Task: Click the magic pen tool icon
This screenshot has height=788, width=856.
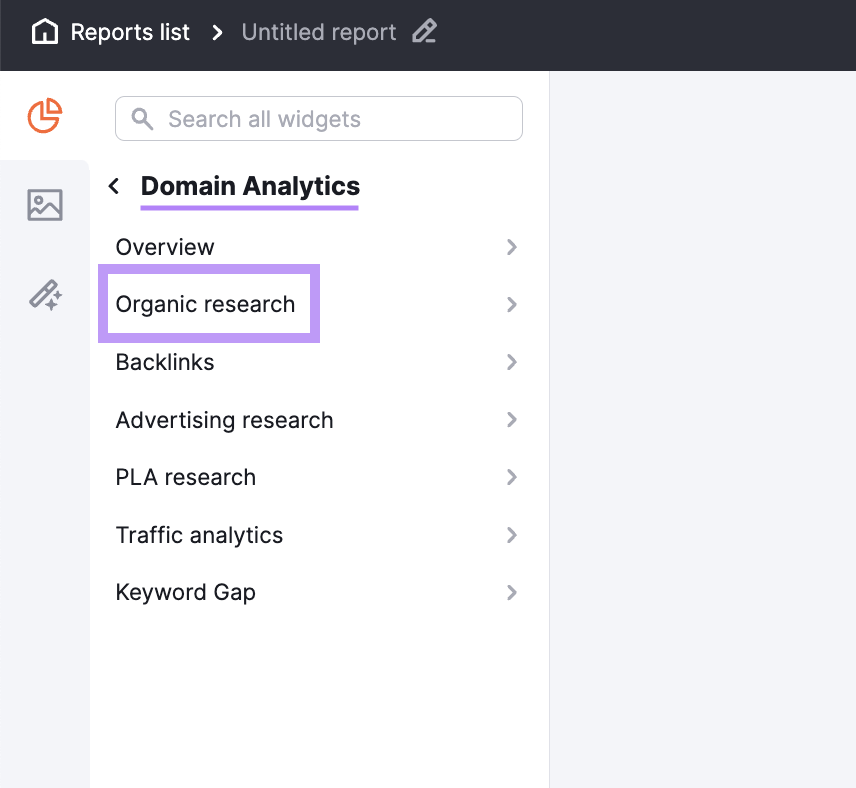Action: click(x=44, y=295)
